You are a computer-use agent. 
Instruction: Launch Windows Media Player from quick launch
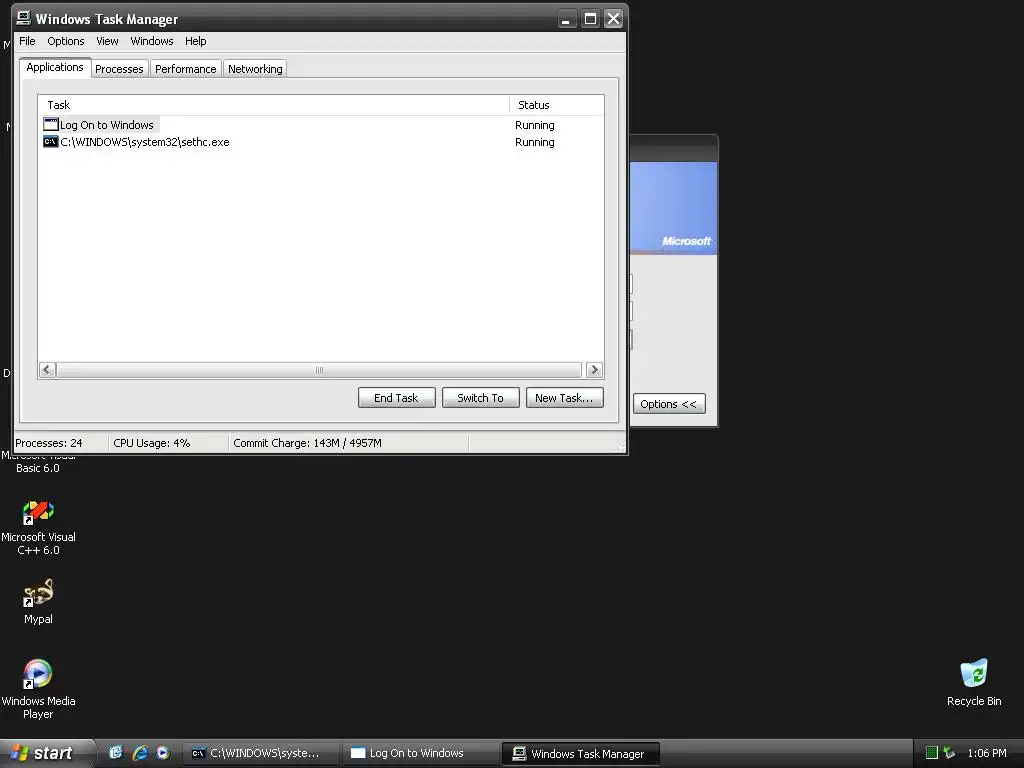(163, 753)
